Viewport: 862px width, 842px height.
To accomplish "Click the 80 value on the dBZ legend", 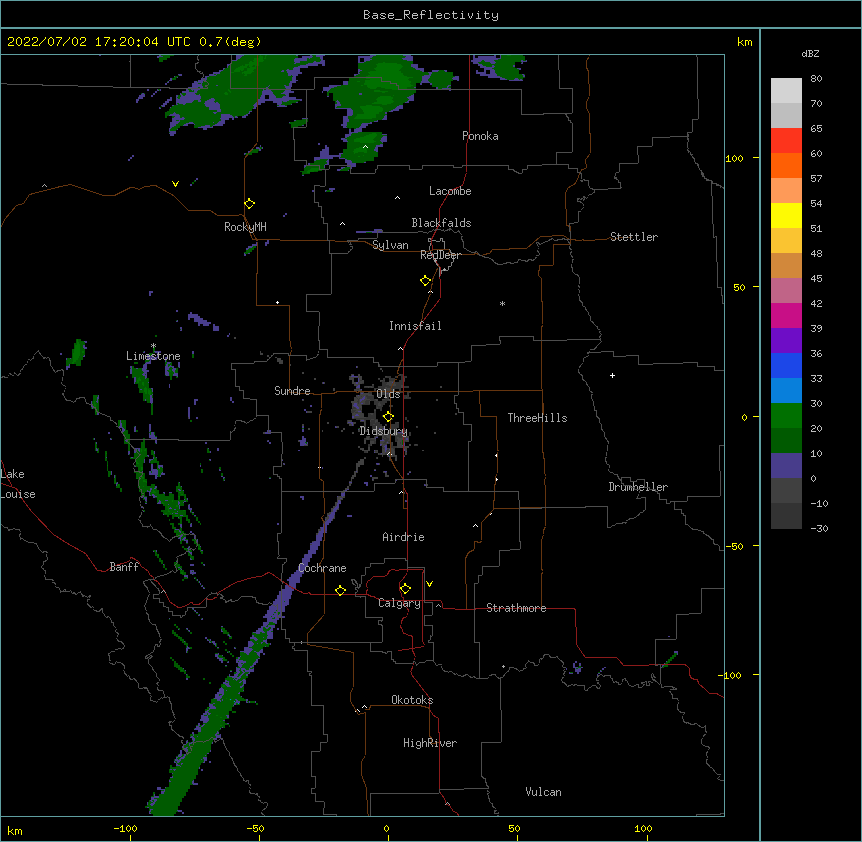I will tap(816, 79).
